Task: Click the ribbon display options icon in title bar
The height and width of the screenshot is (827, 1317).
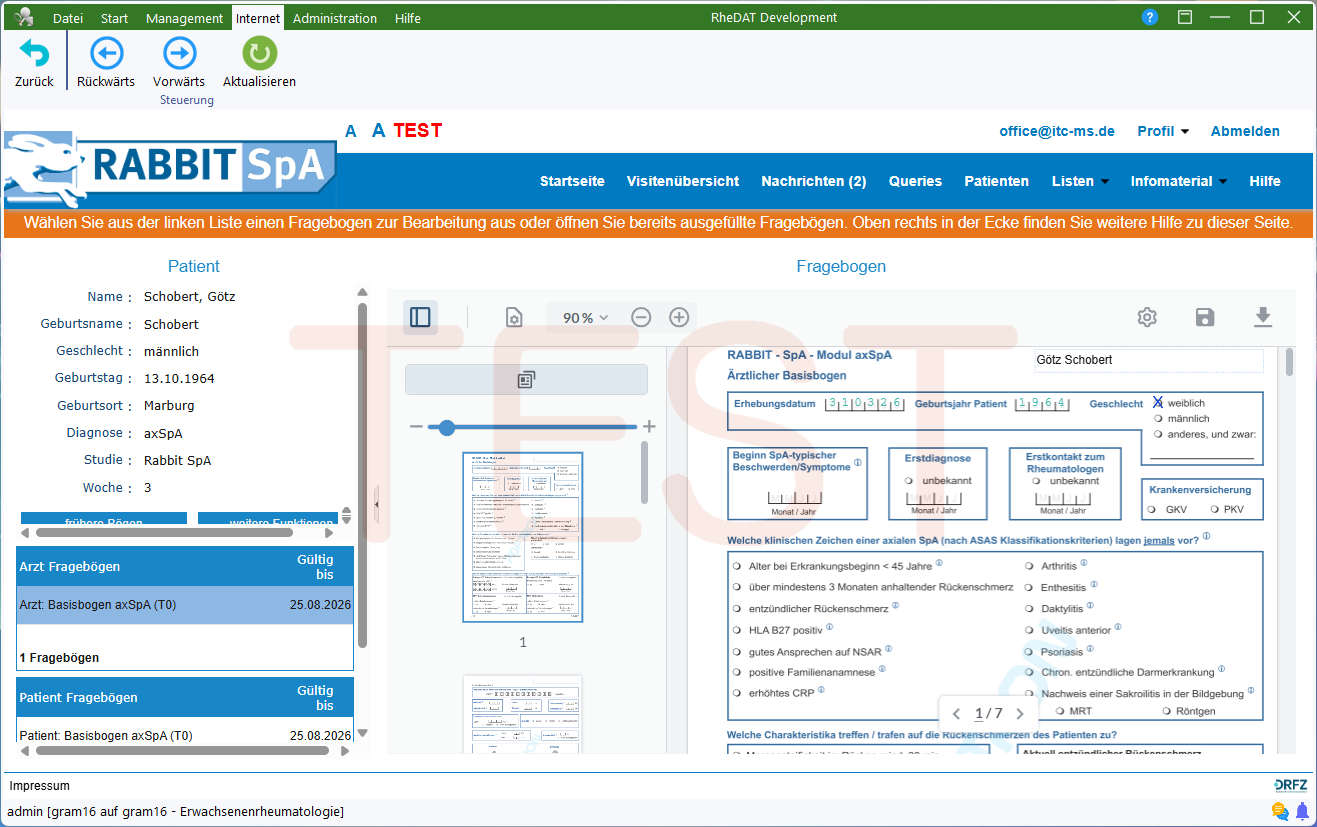Action: 1185,17
